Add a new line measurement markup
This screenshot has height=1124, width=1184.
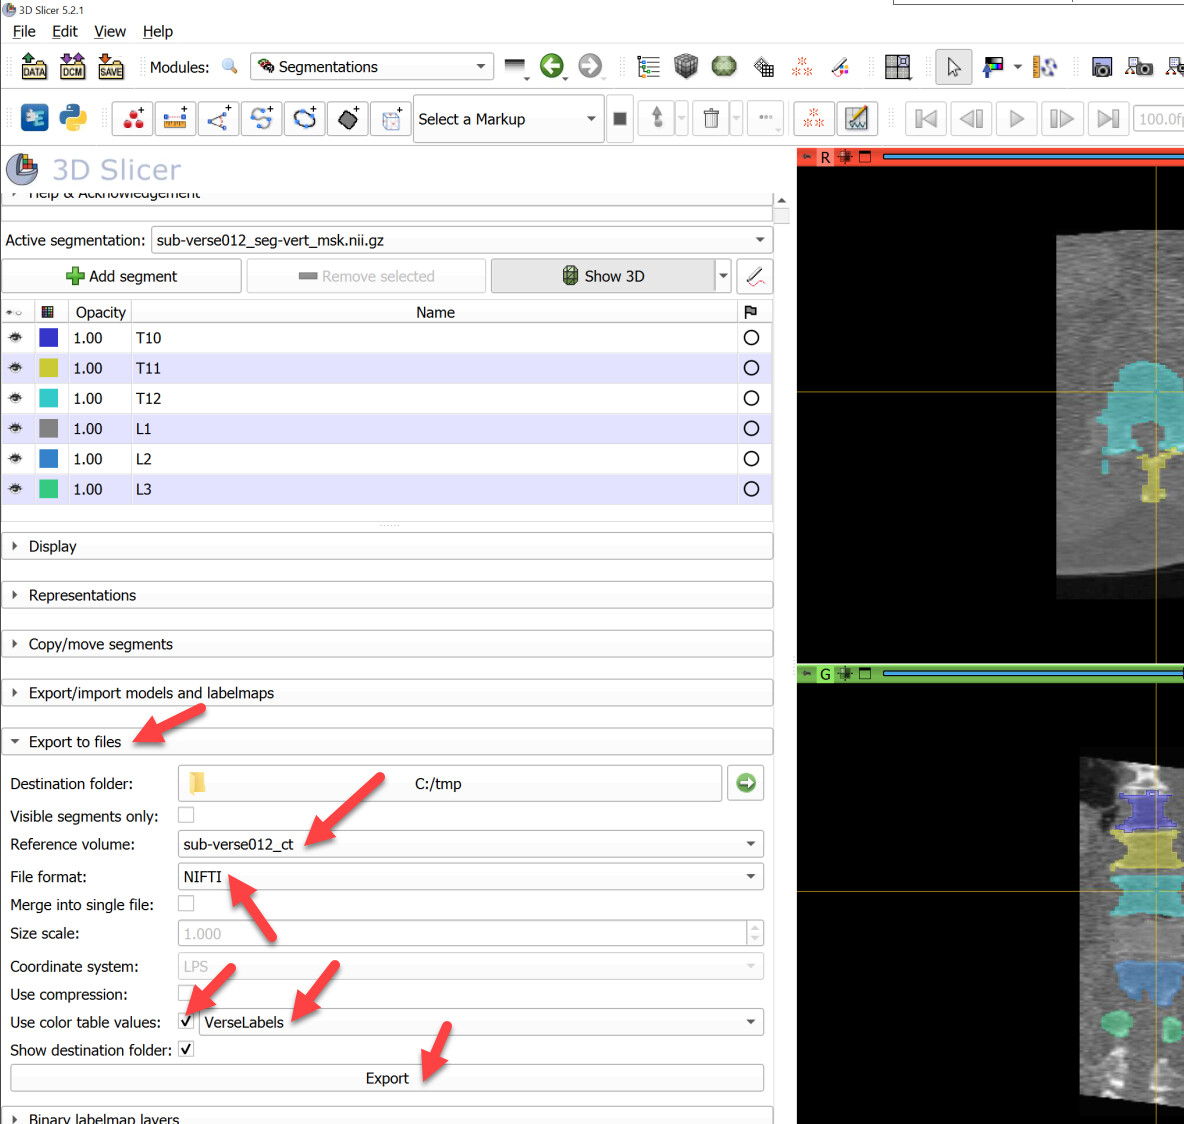[176, 118]
